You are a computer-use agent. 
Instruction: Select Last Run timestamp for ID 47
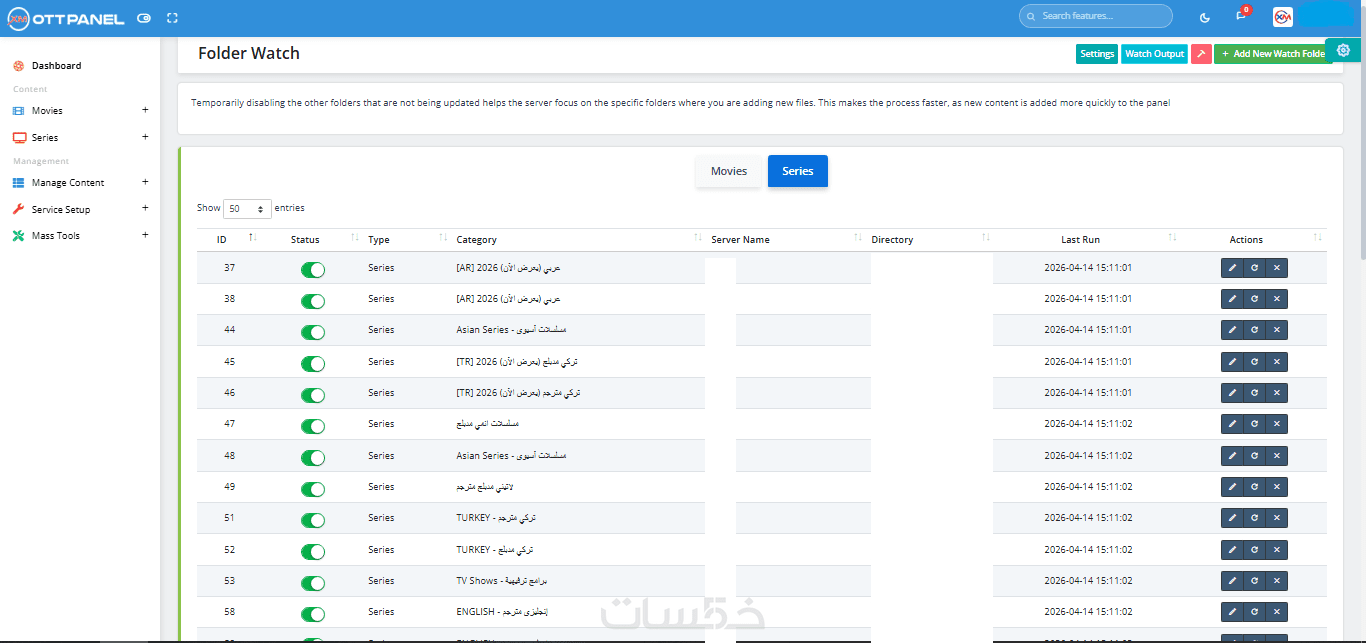[1088, 424]
